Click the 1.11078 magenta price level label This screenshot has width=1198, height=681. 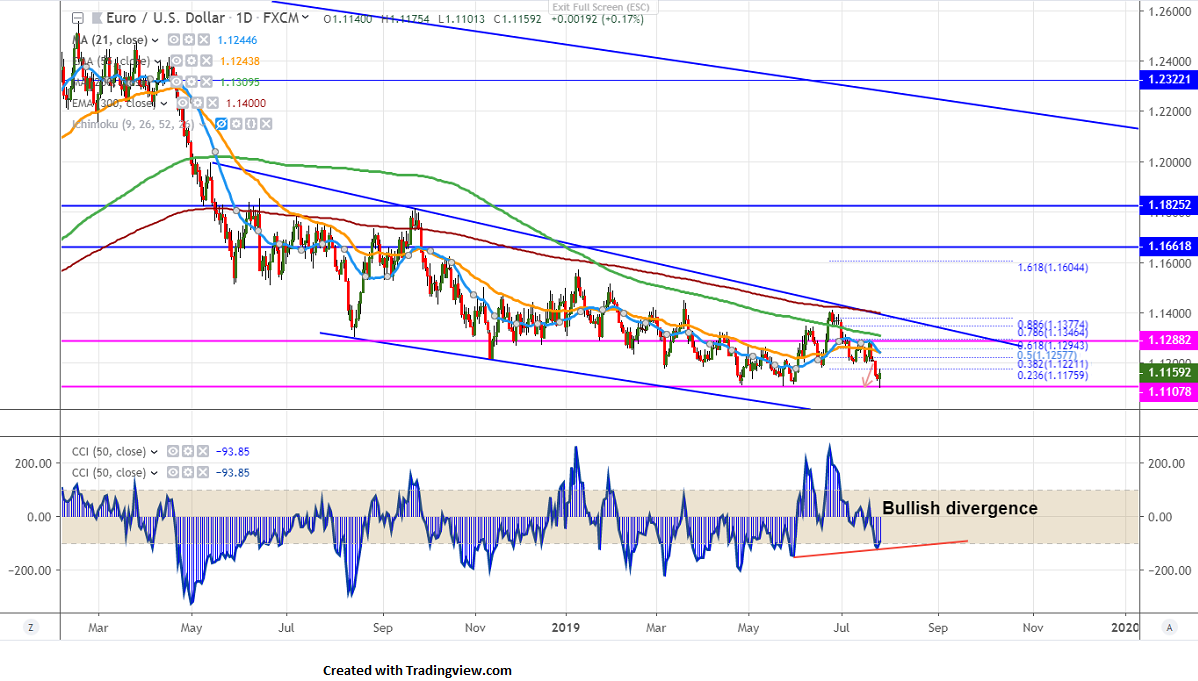[x=1168, y=394]
